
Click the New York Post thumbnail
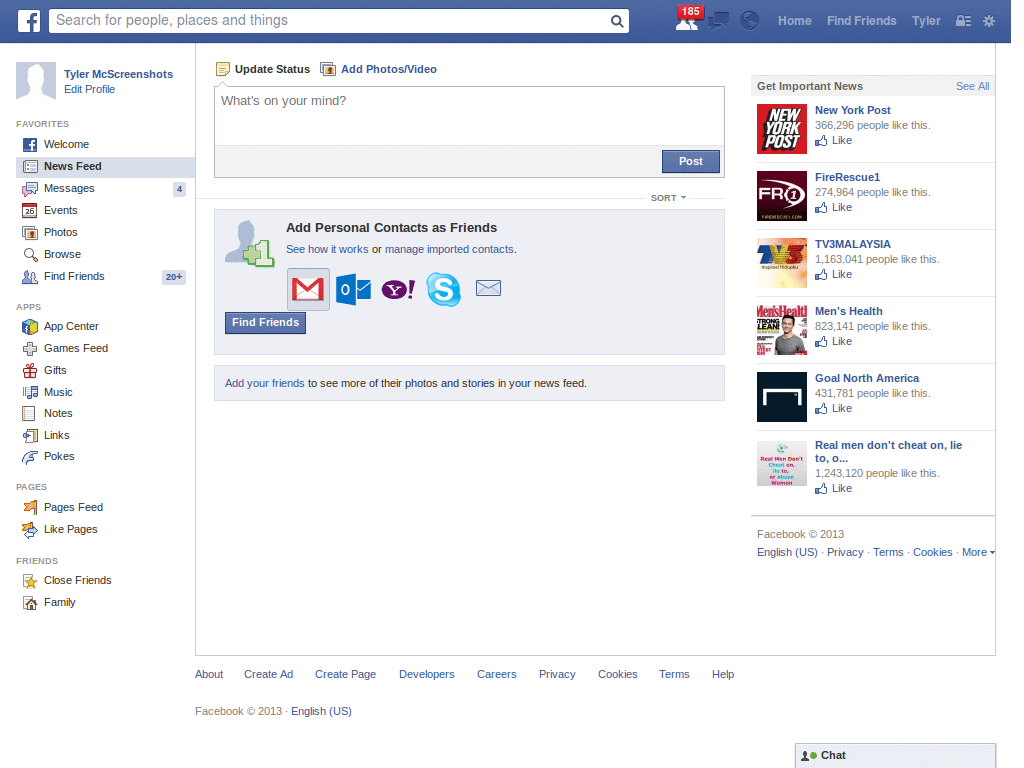782,129
